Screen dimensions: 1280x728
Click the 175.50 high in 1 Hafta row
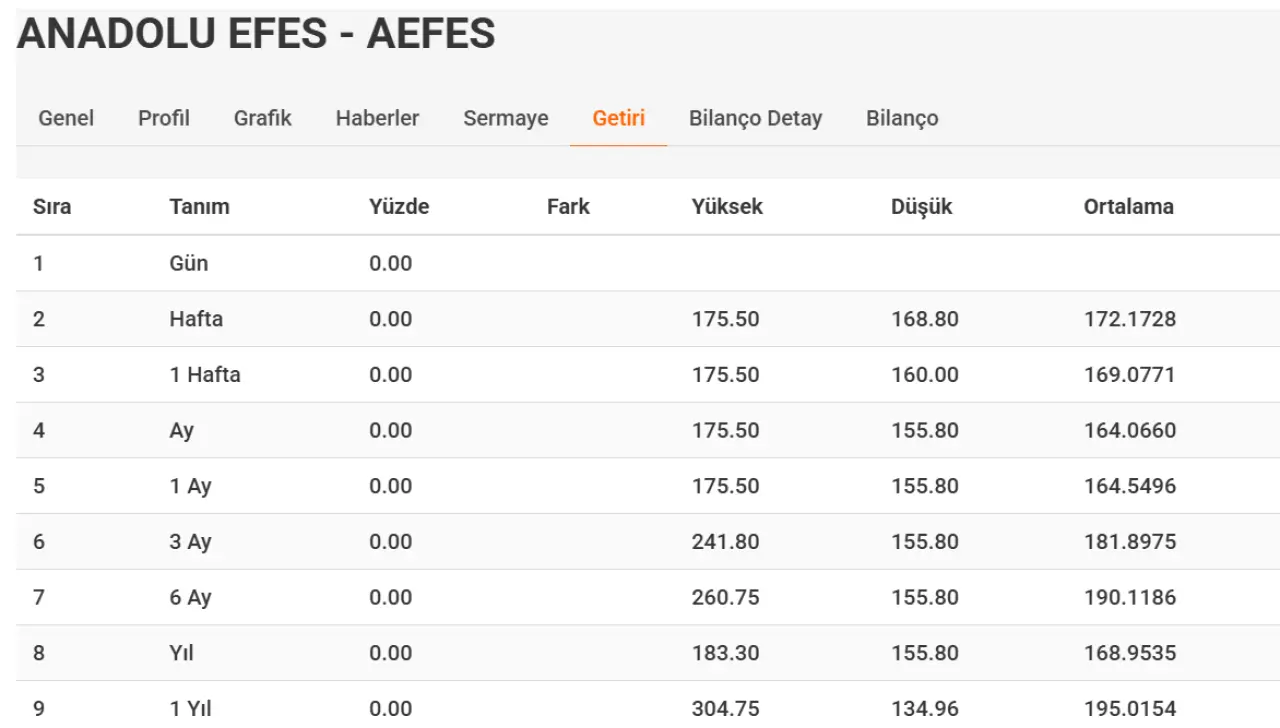click(x=726, y=375)
